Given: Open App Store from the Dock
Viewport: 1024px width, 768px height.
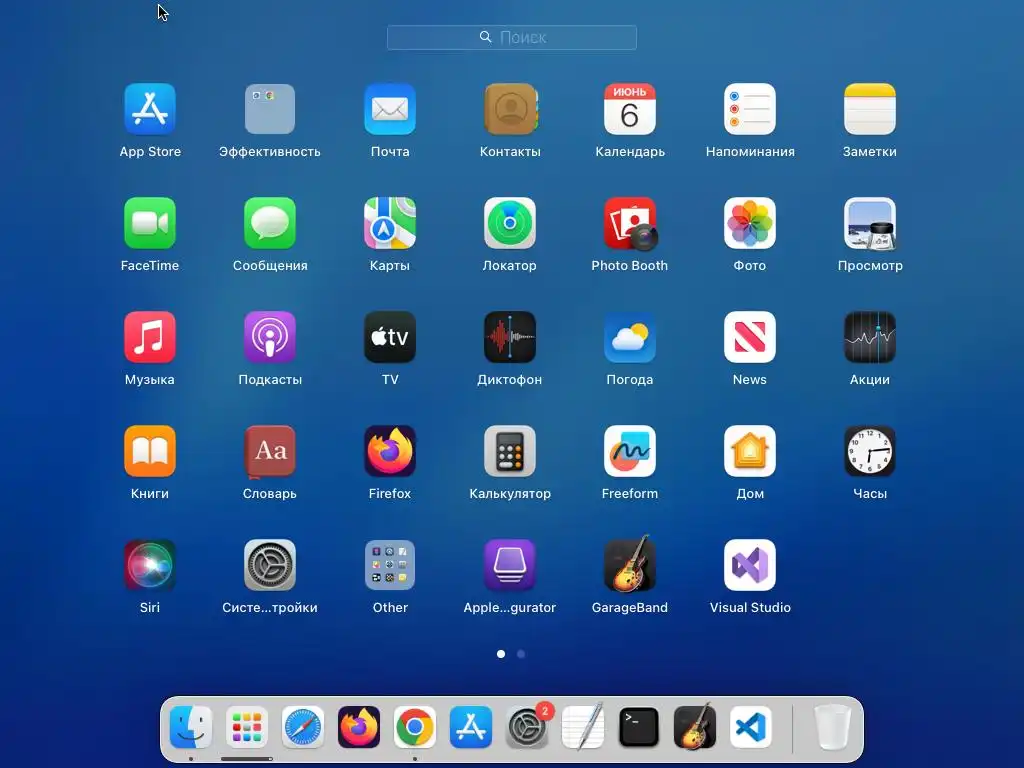Looking at the screenshot, I should coord(471,727).
